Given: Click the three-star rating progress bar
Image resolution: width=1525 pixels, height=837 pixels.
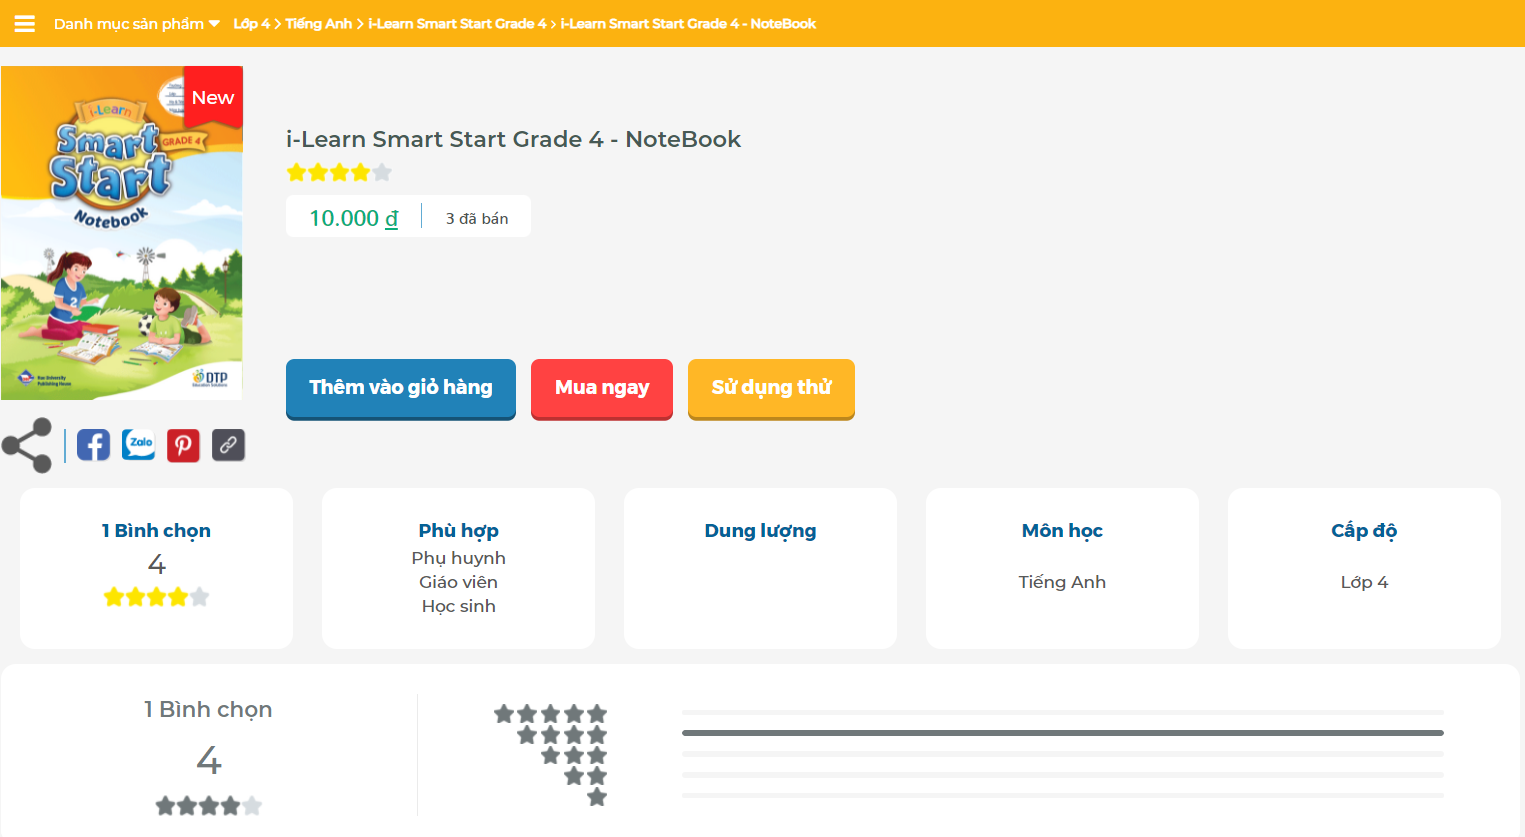Looking at the screenshot, I should (1063, 754).
